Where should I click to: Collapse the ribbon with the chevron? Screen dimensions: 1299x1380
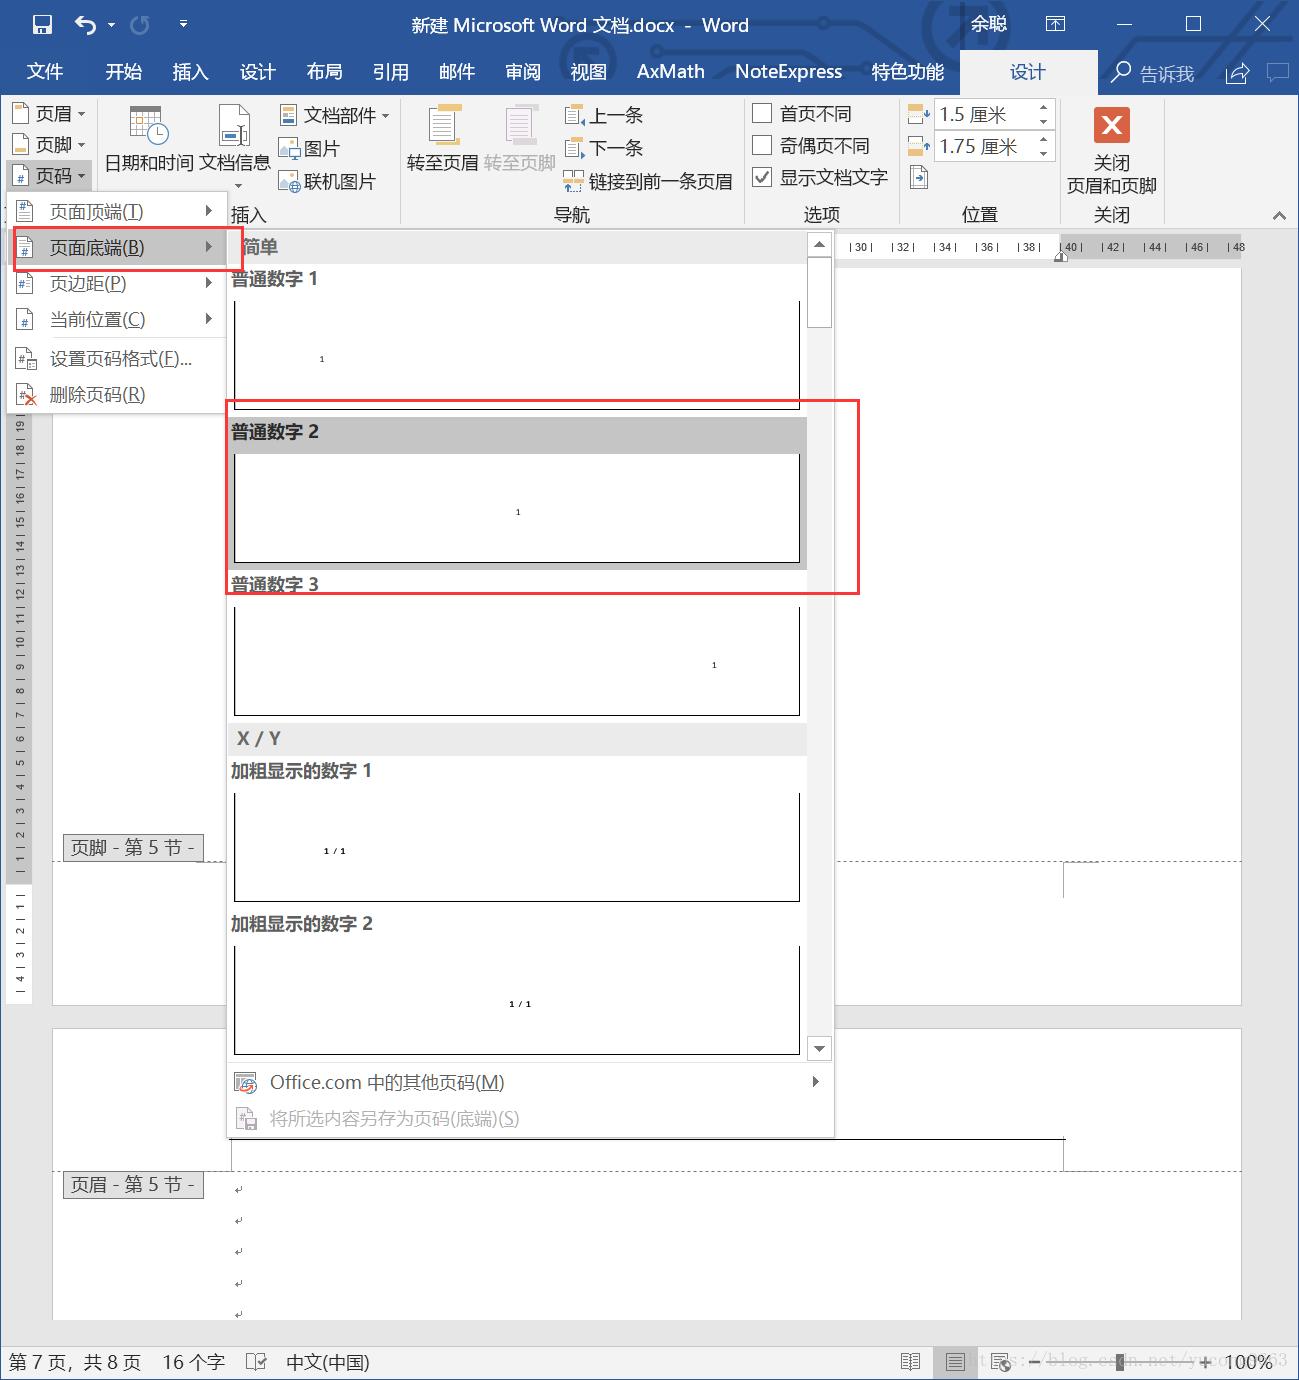point(1279,215)
